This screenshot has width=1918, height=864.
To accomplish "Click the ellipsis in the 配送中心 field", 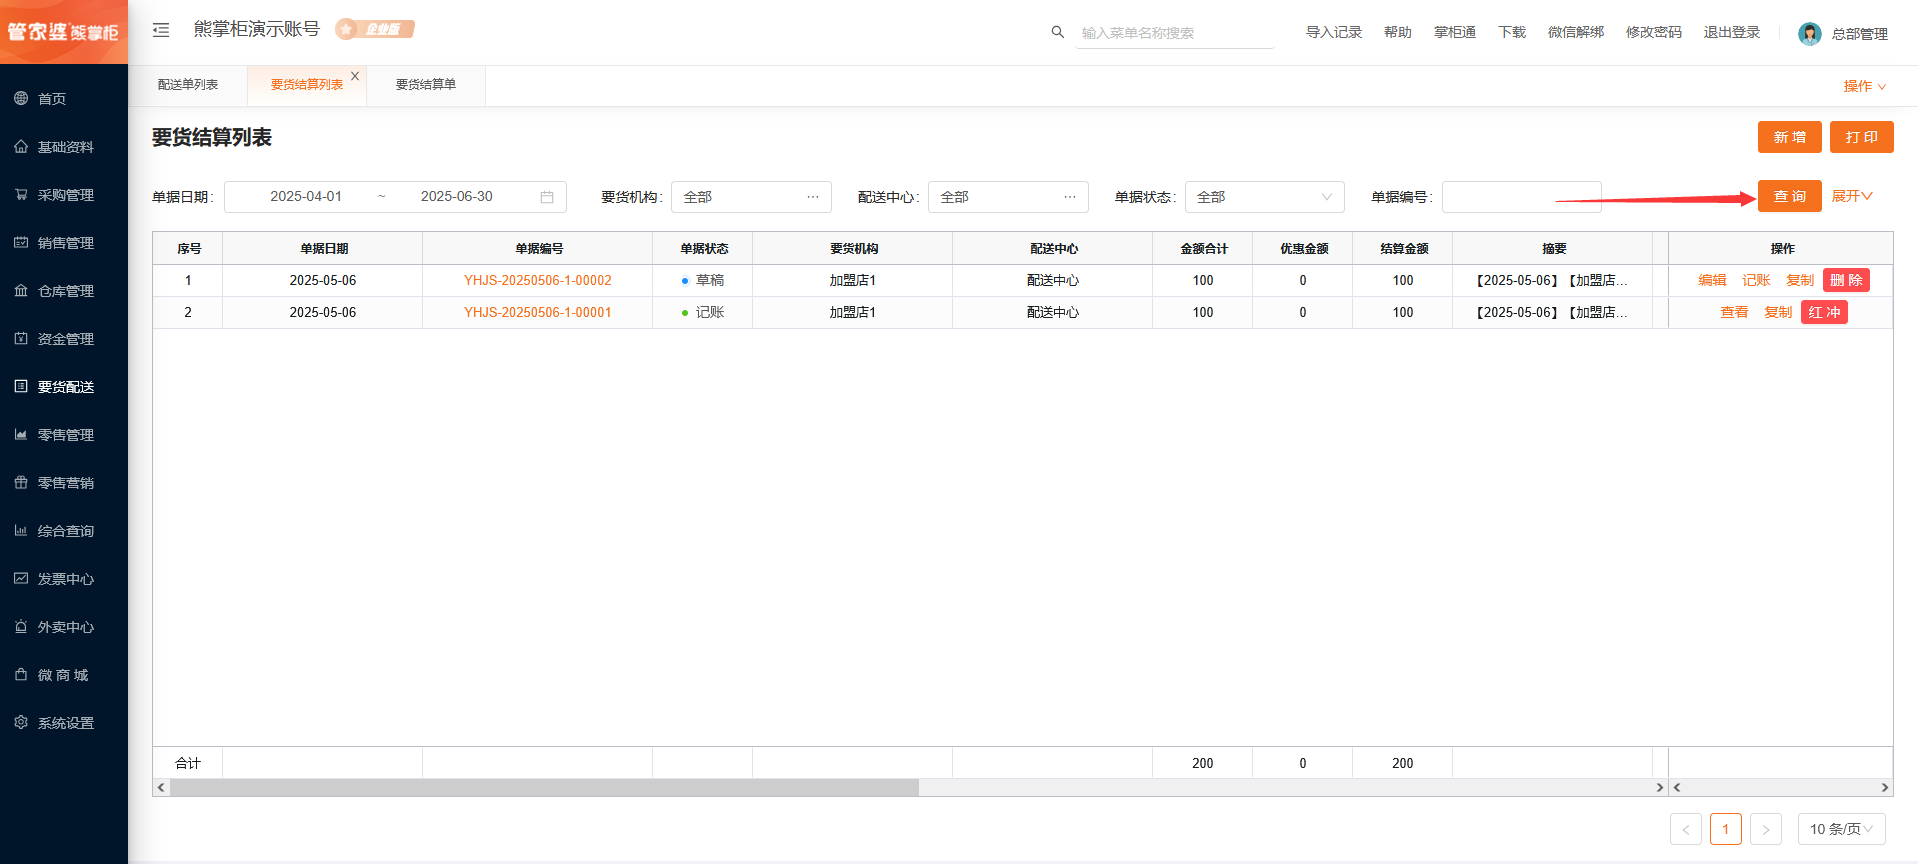I will click(1070, 197).
